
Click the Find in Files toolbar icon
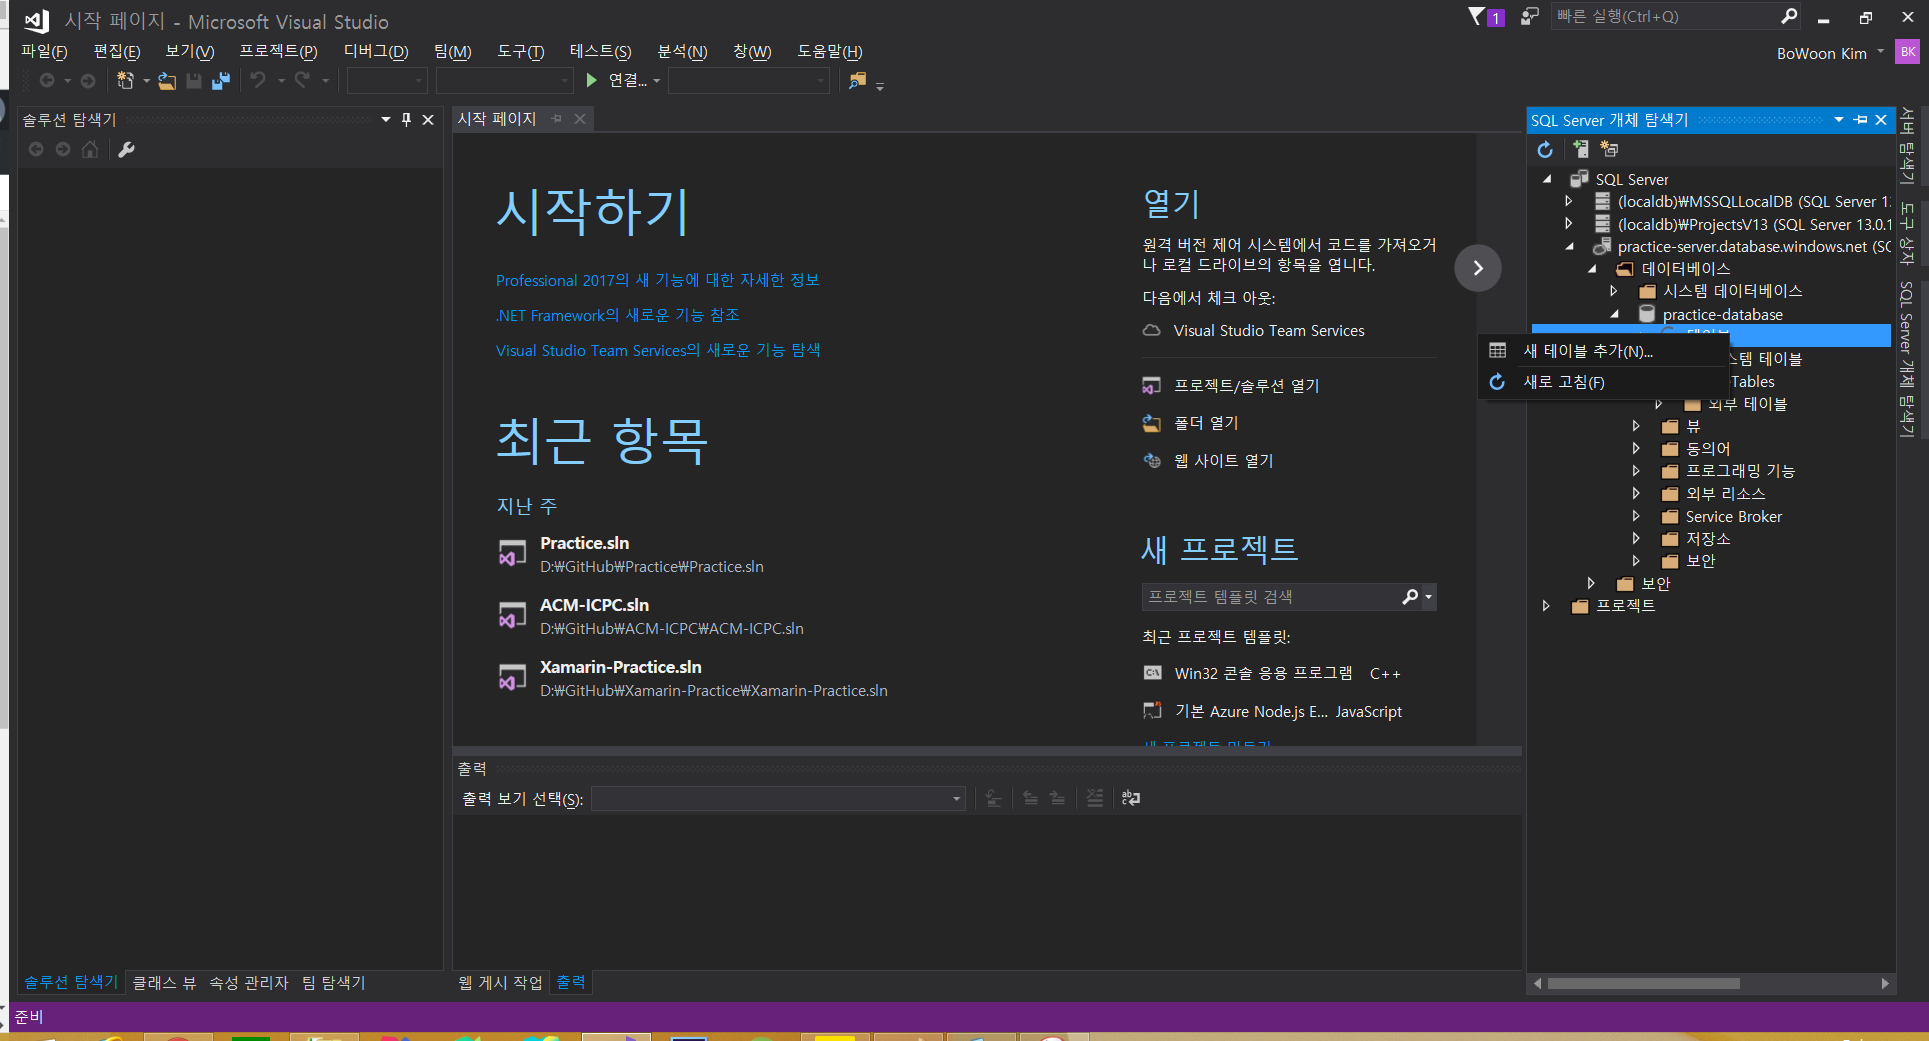(x=857, y=80)
